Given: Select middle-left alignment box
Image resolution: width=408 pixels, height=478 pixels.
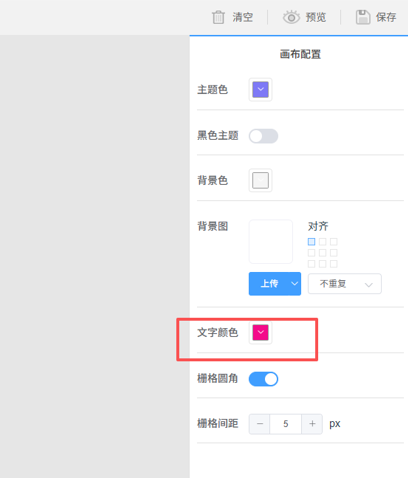Looking at the screenshot, I should click(311, 253).
